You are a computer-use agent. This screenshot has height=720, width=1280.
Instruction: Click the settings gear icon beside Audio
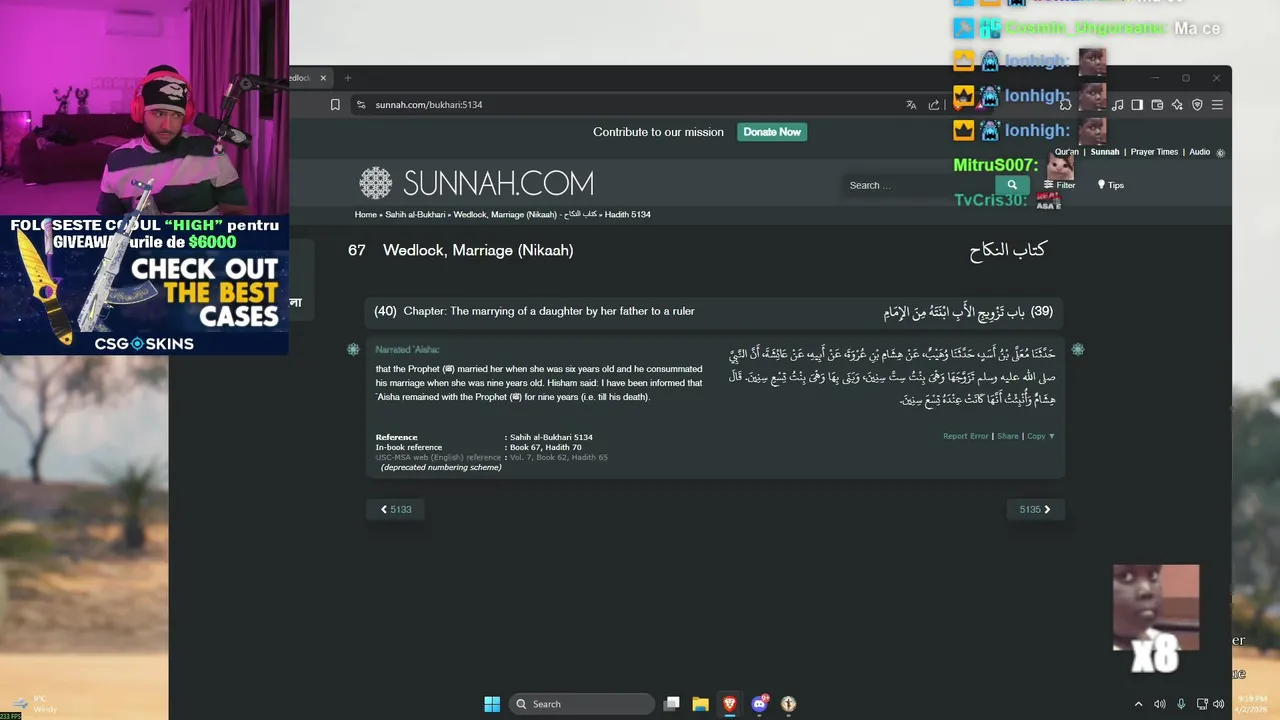1220,153
